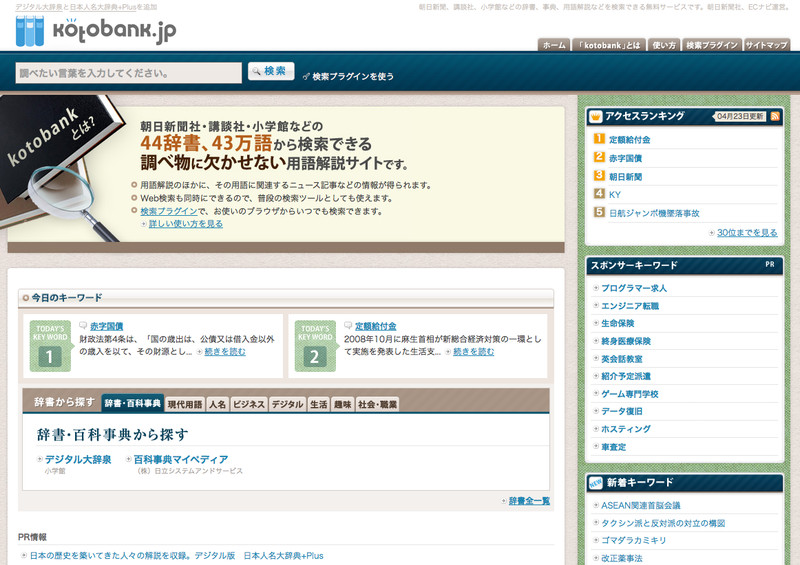The image size is (800, 565).
Task: Open sponsor keyword 車査定
Action: [614, 447]
